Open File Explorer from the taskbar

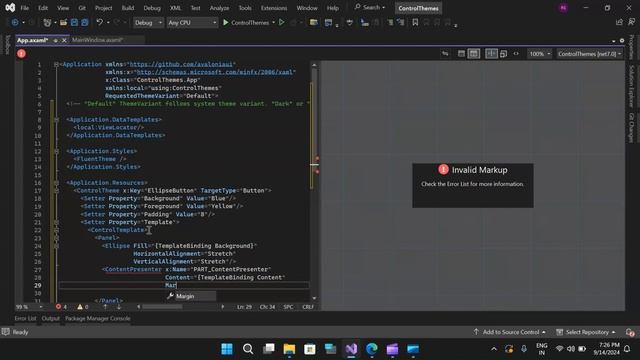(x=289, y=349)
